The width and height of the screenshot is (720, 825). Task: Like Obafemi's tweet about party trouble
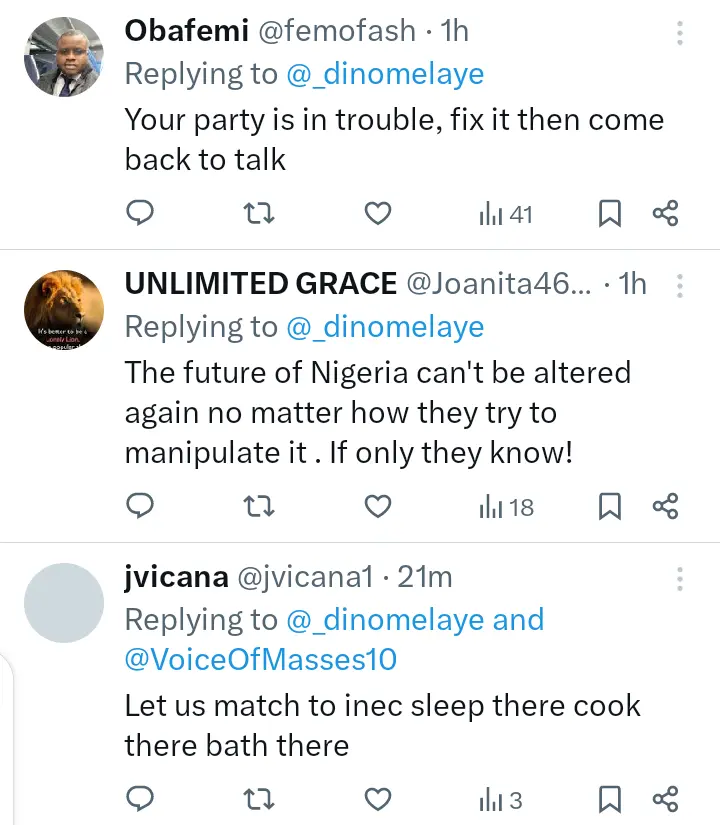pos(377,213)
